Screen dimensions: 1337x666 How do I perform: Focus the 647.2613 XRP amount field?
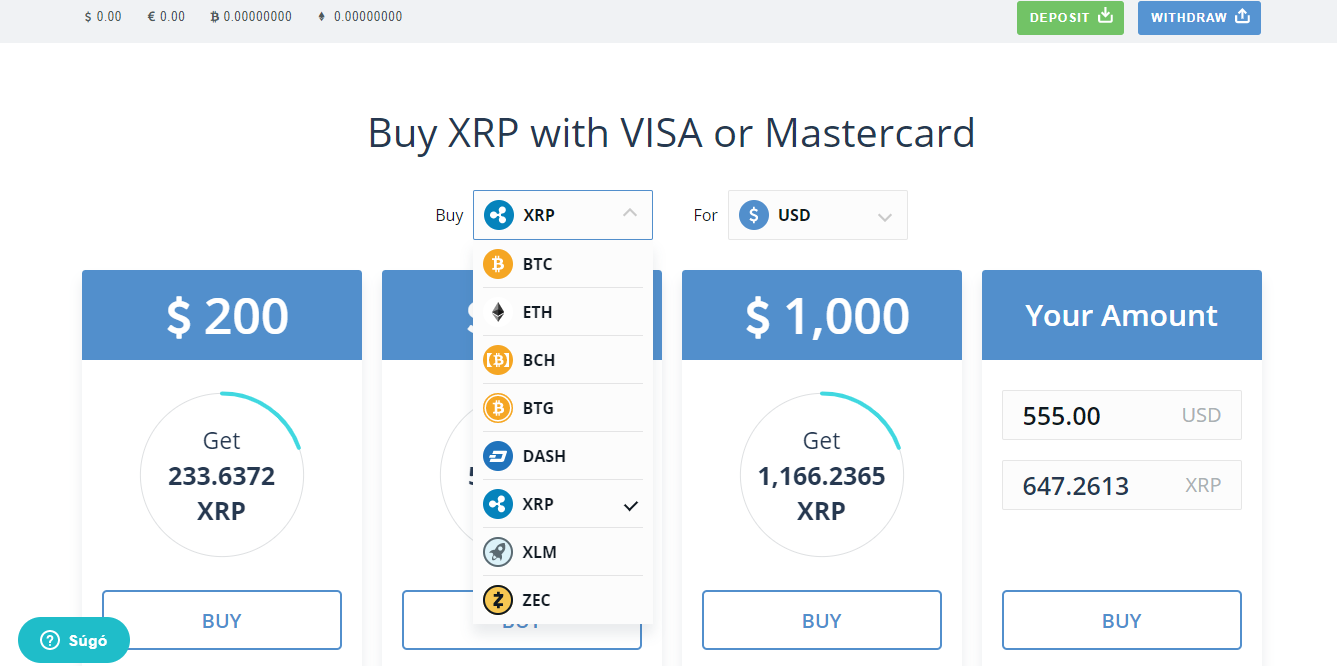coord(1122,485)
